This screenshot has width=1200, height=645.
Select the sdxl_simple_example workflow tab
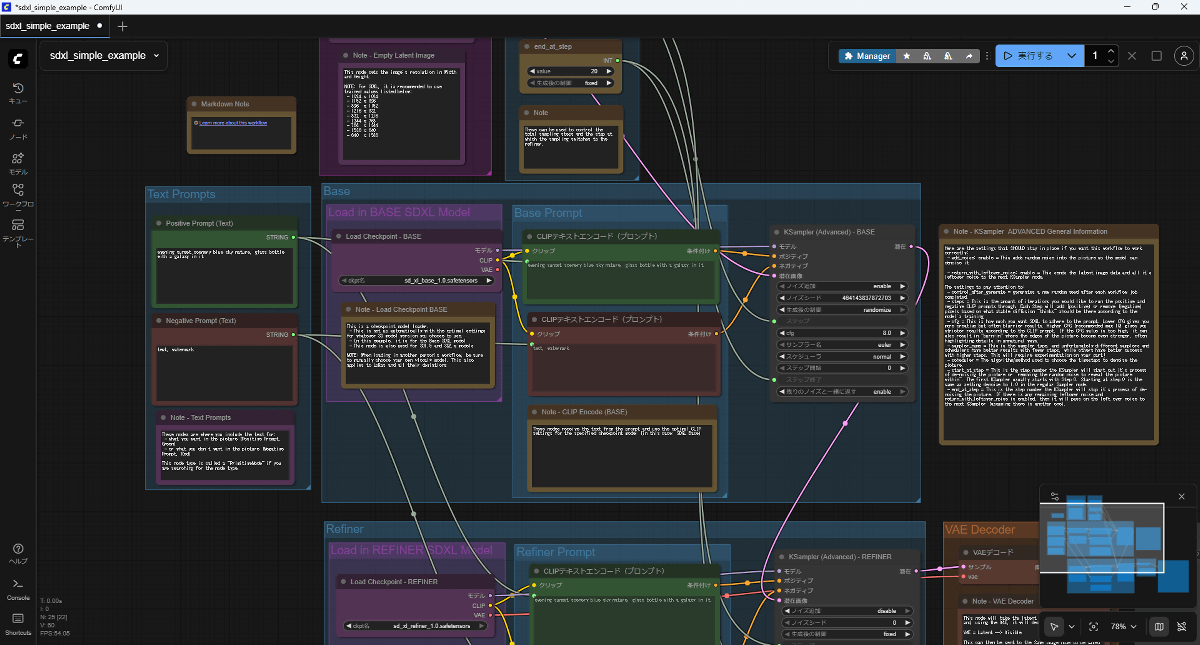47,26
